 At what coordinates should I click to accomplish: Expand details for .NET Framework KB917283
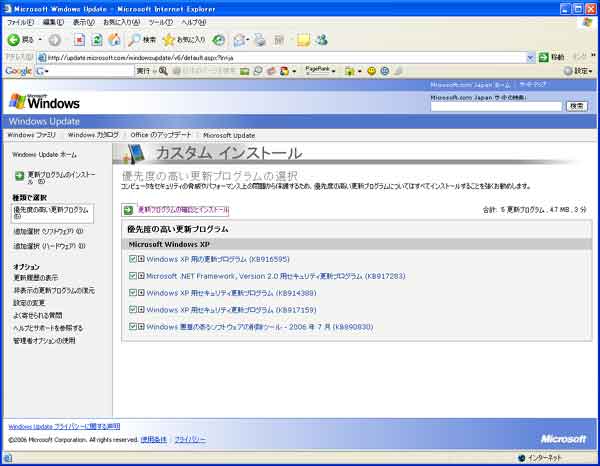141,276
